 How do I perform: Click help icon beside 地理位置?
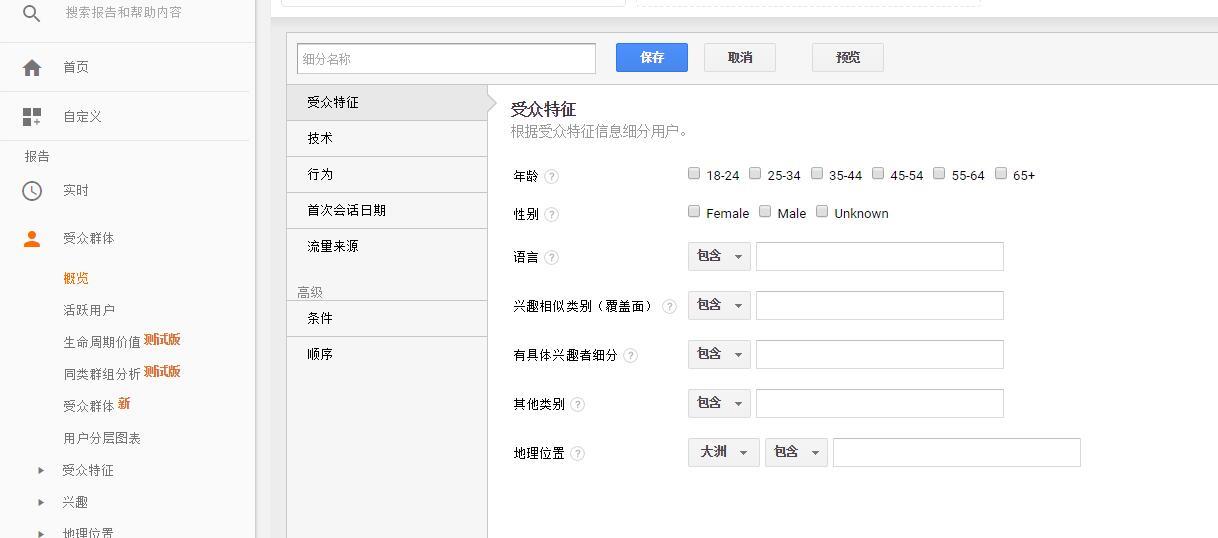pos(577,453)
